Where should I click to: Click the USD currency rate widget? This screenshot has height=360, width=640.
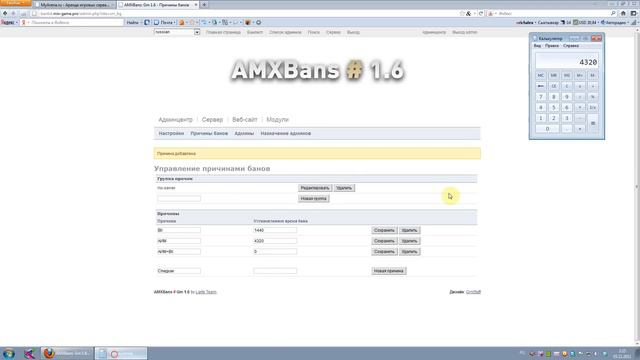(585, 22)
